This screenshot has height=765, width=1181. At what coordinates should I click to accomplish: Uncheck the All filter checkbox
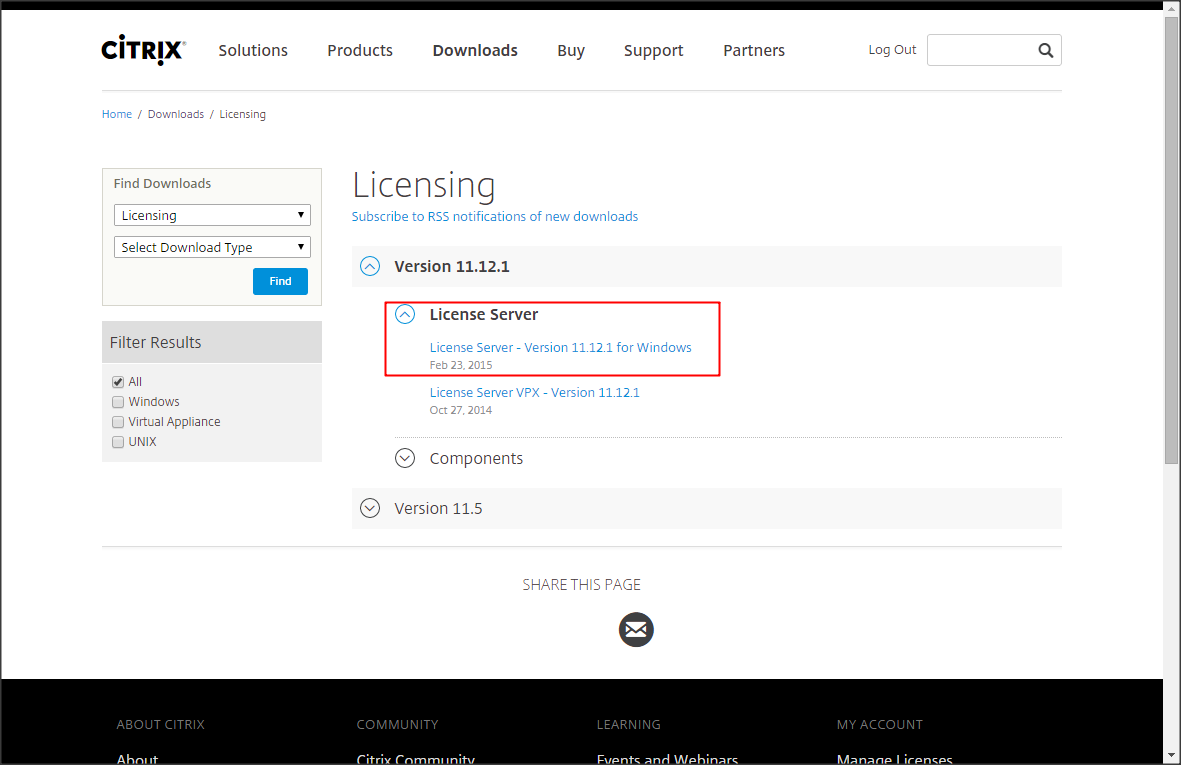118,382
